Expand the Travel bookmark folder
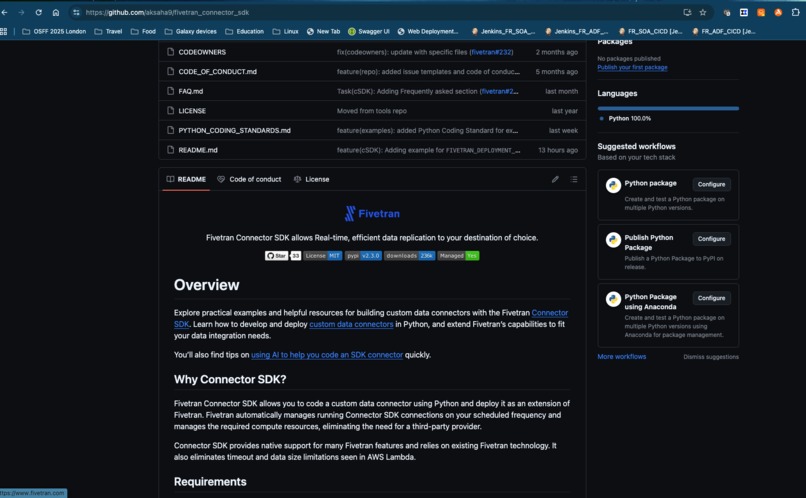 pyautogui.click(x=108, y=31)
